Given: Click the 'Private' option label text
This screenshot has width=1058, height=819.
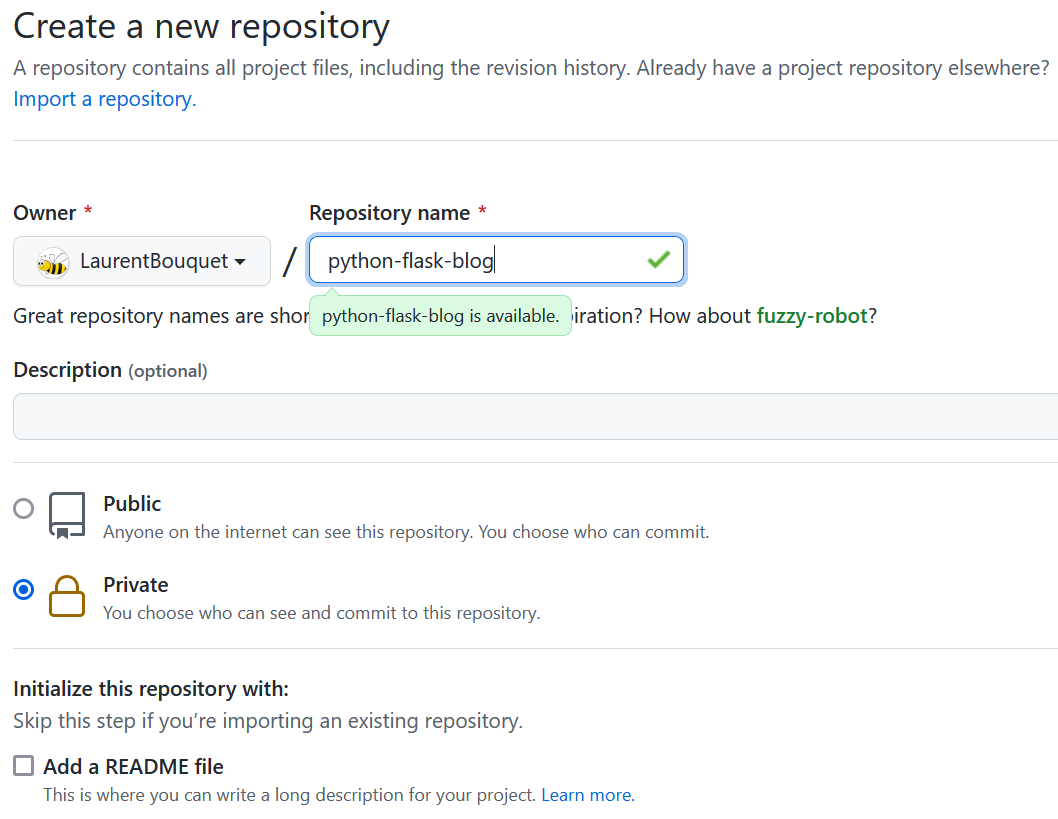Looking at the screenshot, I should tap(136, 585).
